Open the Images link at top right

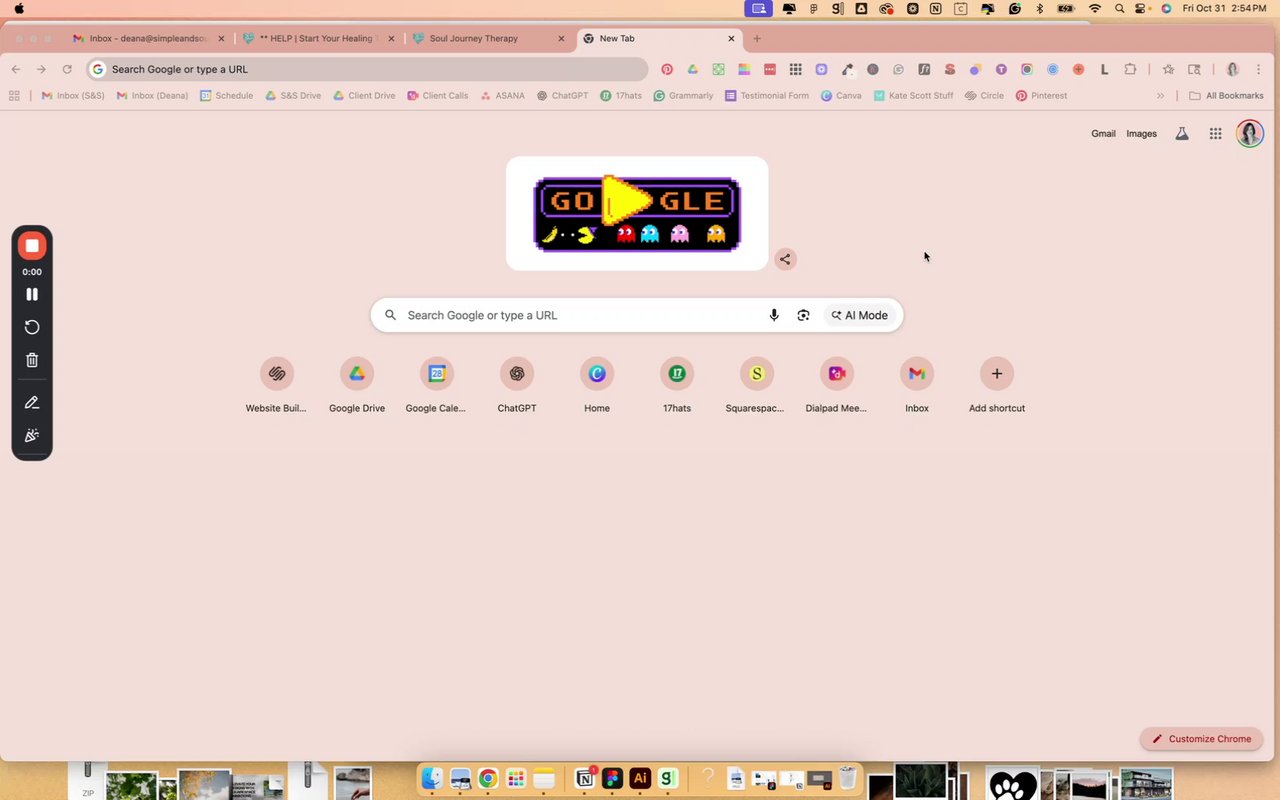point(1141,134)
